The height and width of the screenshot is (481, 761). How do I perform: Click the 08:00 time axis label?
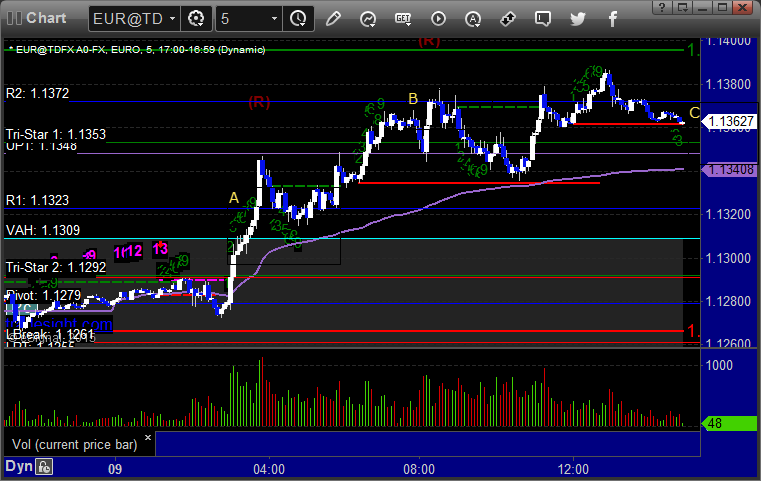(x=419, y=469)
